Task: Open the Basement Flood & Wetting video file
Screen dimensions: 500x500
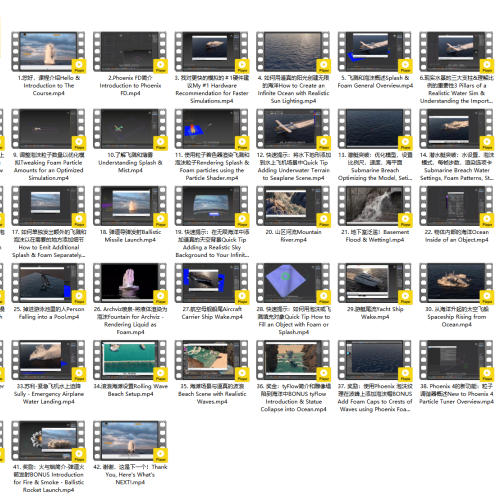Action: coord(375,206)
